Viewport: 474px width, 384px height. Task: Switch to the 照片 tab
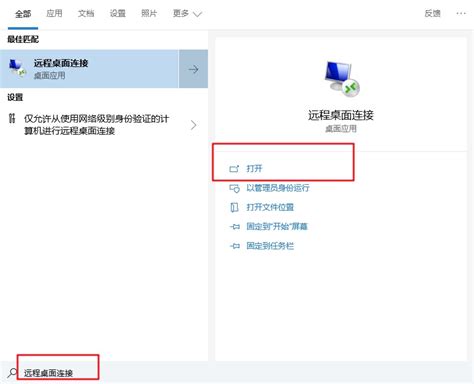pos(149,13)
